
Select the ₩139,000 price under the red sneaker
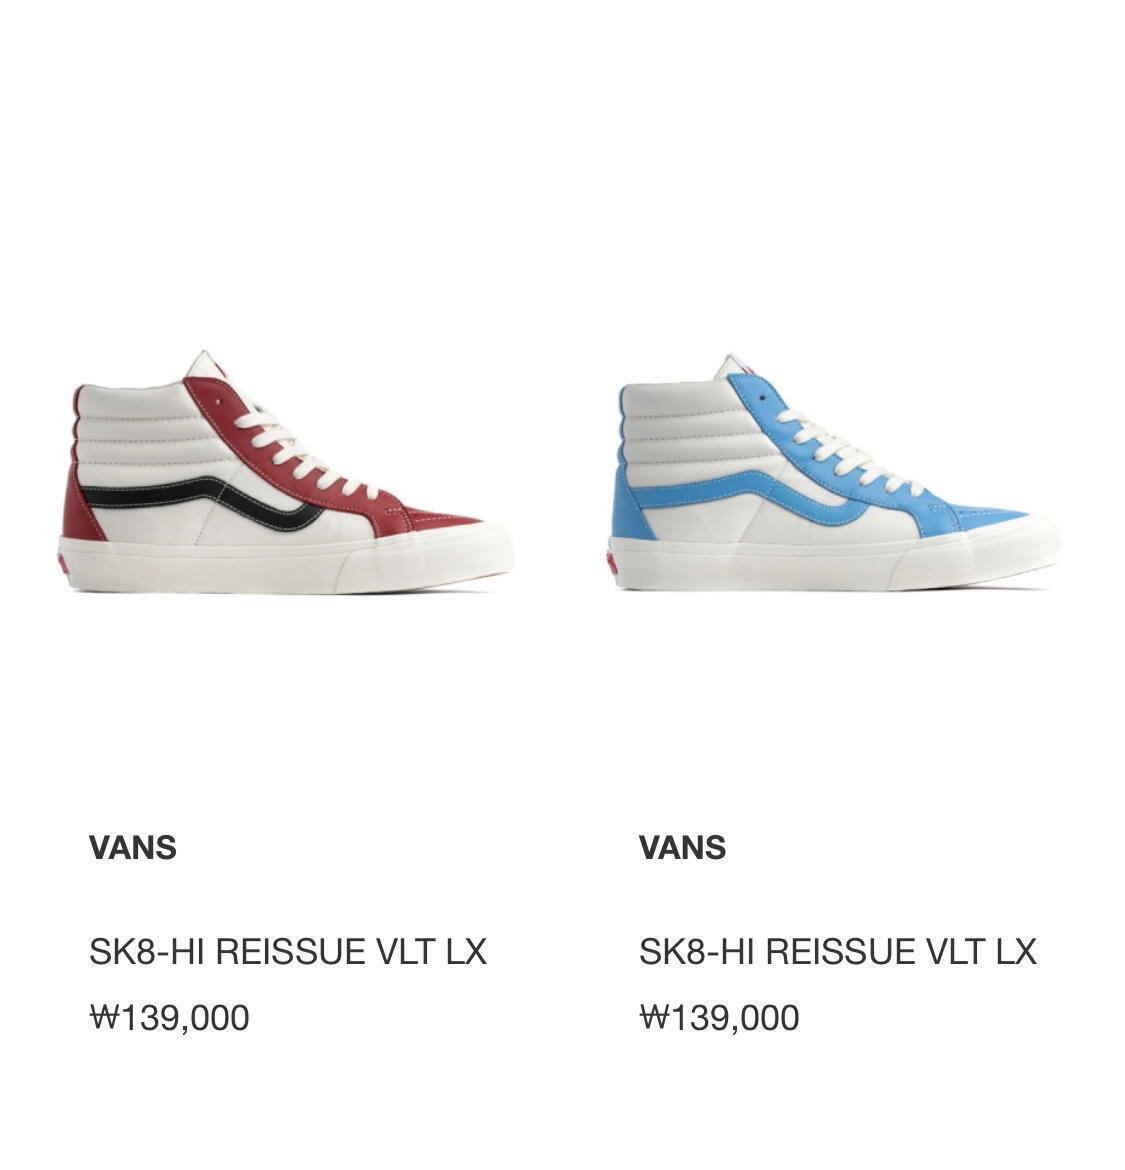coord(169,1019)
